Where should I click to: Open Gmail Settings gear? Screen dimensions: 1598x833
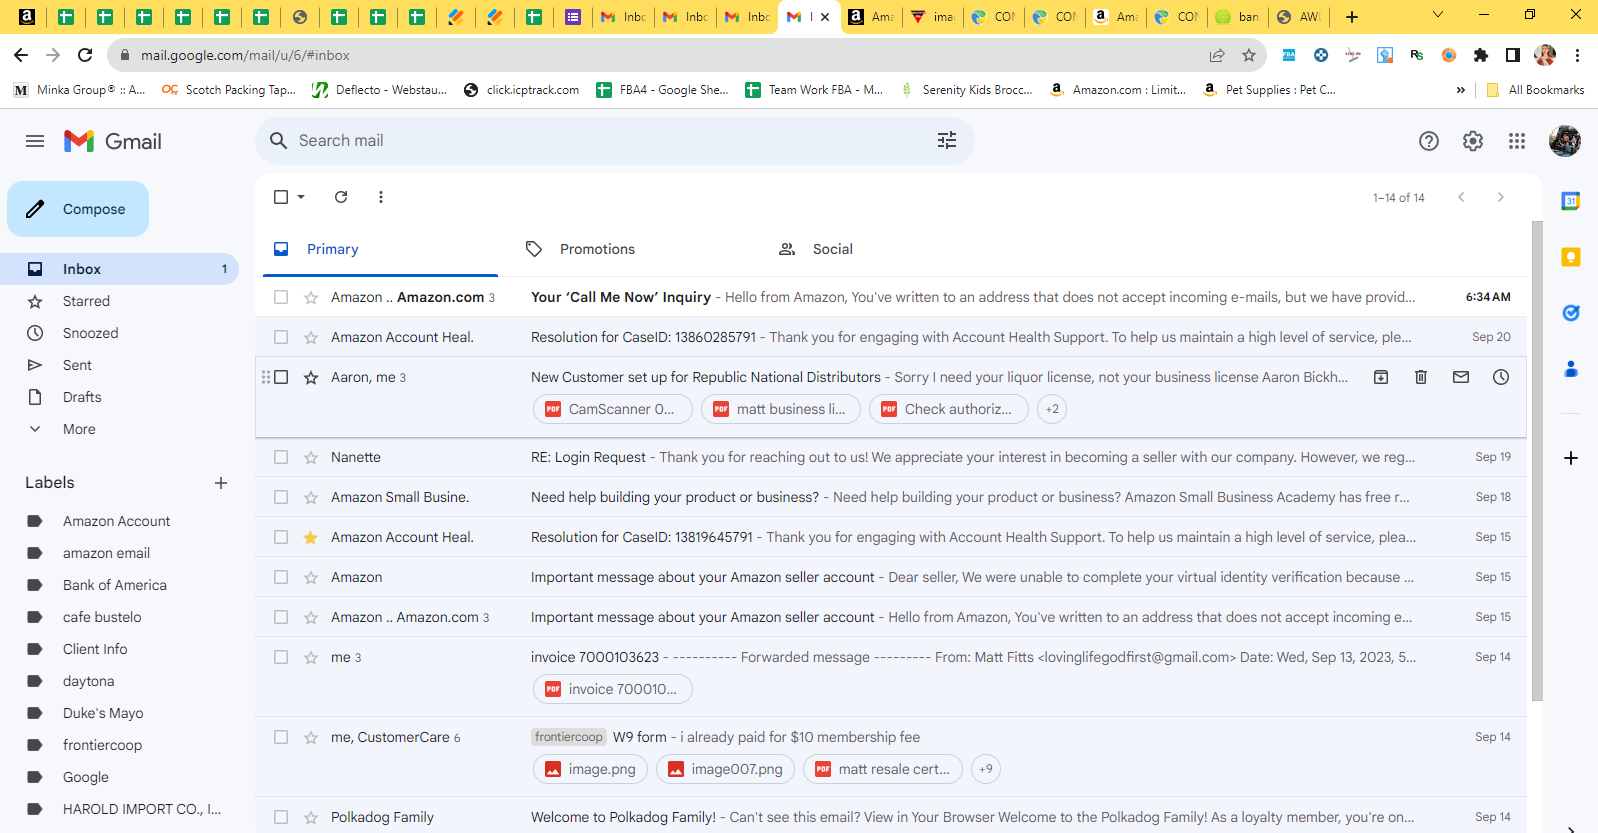[1473, 141]
